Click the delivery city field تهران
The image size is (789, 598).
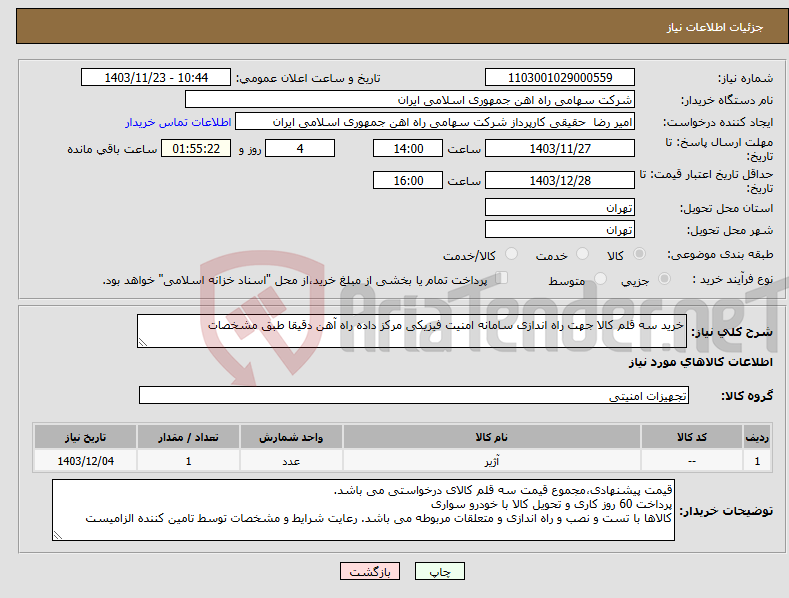pyautogui.click(x=560, y=230)
